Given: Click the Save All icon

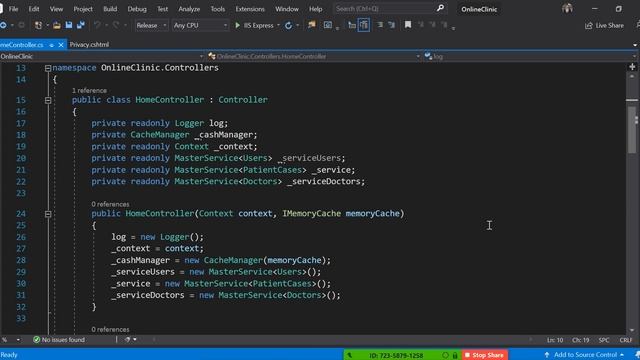Looking at the screenshot, I should 80,25.
